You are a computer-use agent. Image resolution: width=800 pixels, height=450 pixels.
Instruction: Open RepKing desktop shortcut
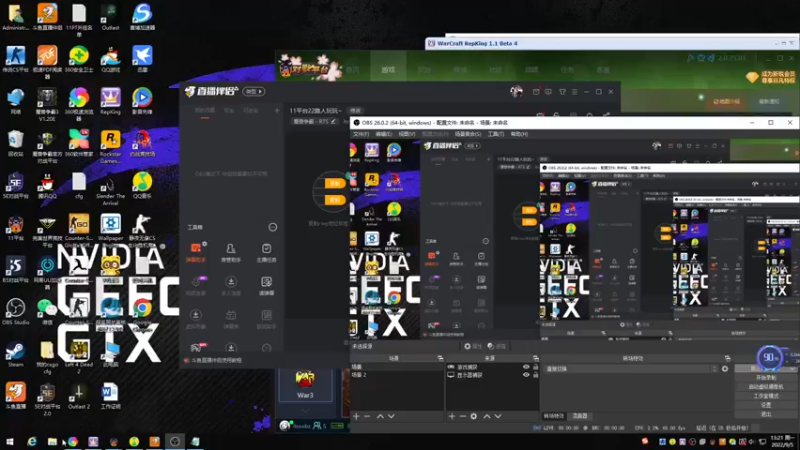click(111, 101)
